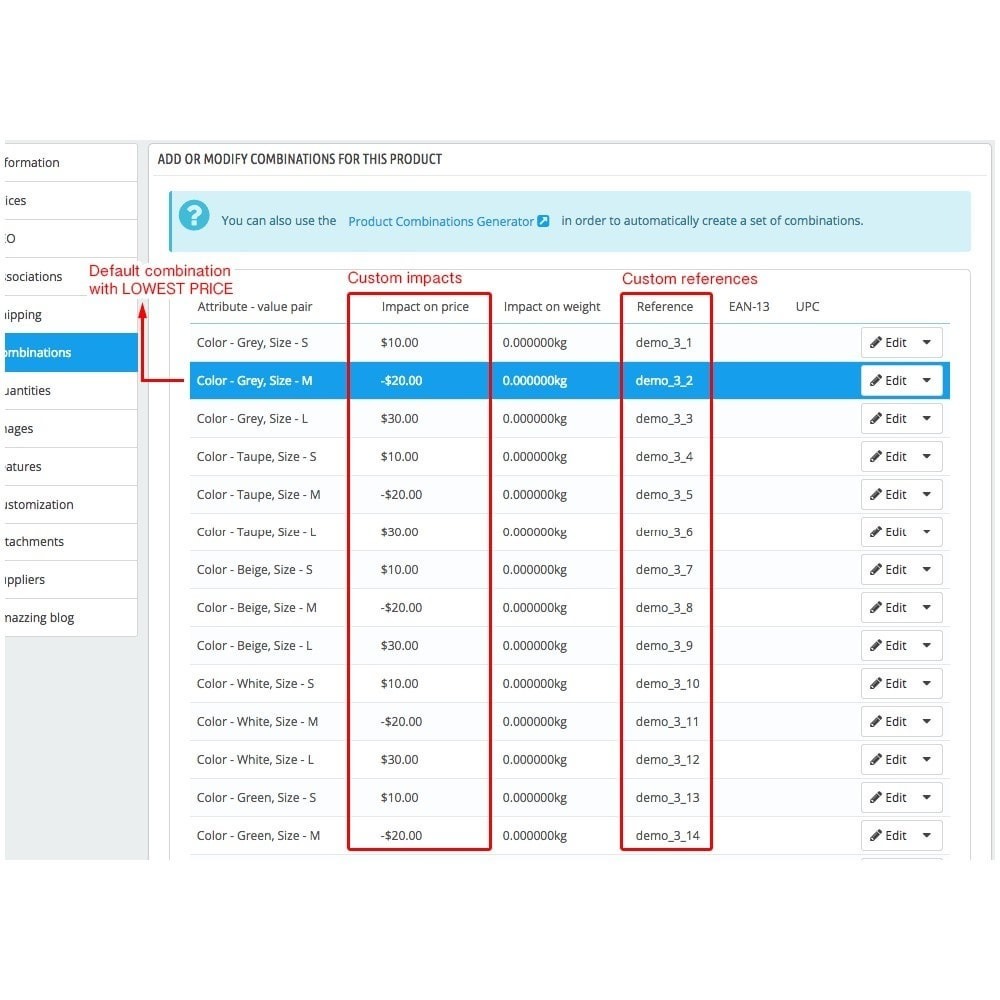Edit the Color Grey Size M combination
This screenshot has height=1000, width=1000.
click(888, 381)
